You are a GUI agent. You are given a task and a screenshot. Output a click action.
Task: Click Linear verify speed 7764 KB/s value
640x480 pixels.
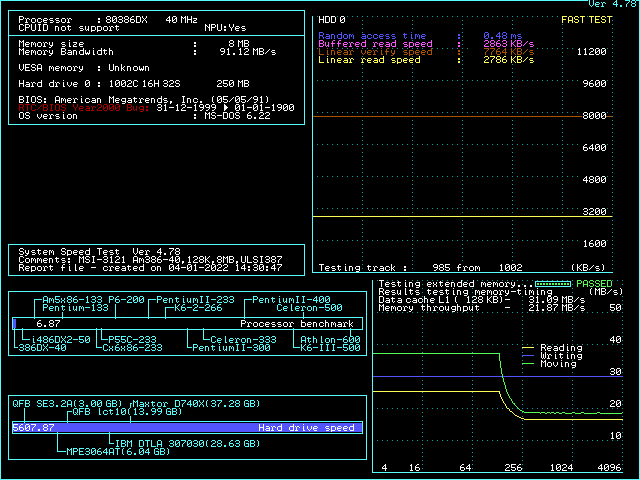[509, 52]
